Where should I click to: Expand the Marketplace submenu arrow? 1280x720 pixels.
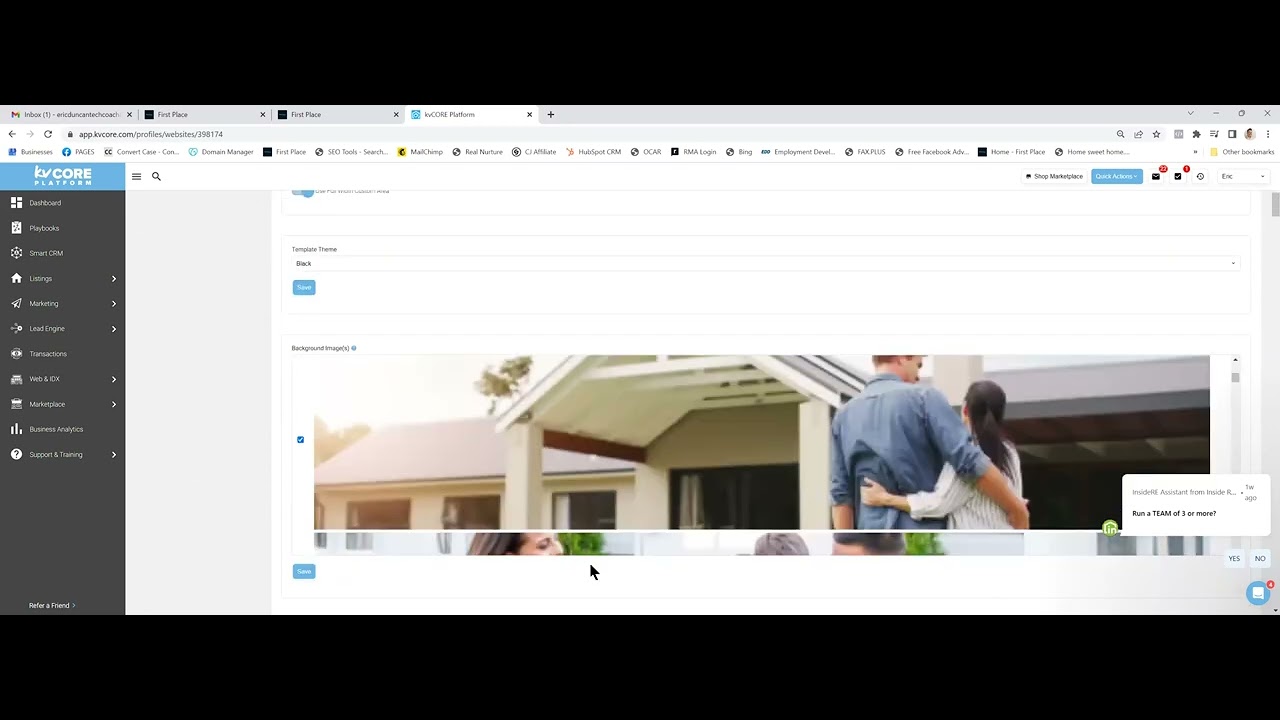pos(114,404)
